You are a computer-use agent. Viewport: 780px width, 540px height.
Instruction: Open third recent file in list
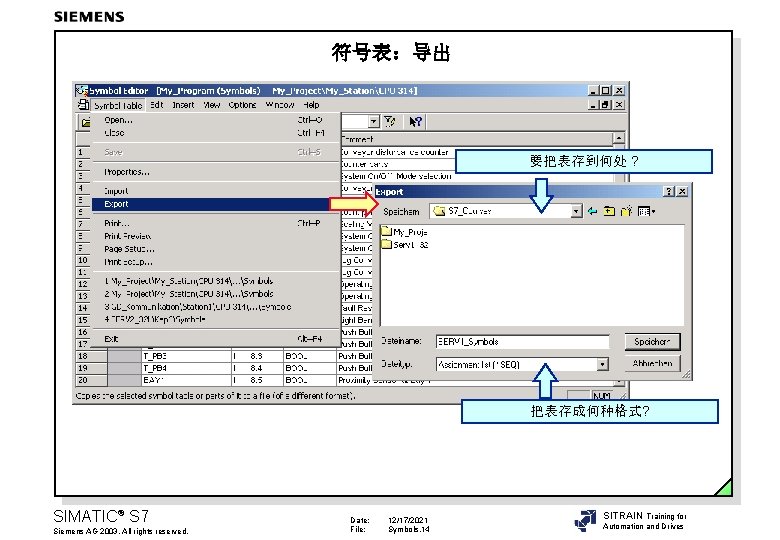[x=216, y=307]
